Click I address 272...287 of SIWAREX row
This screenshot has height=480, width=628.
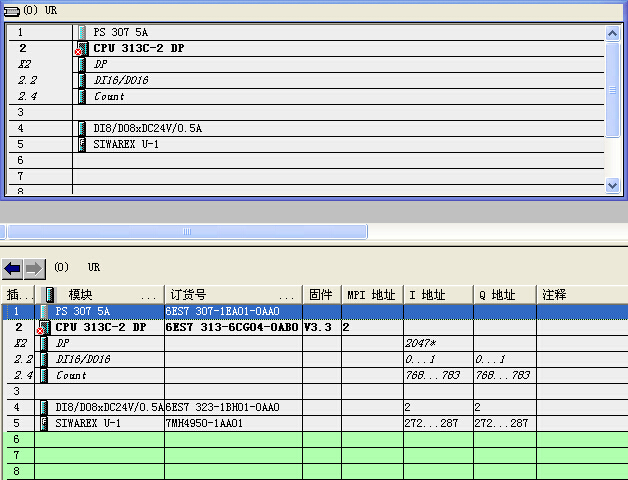431,424
